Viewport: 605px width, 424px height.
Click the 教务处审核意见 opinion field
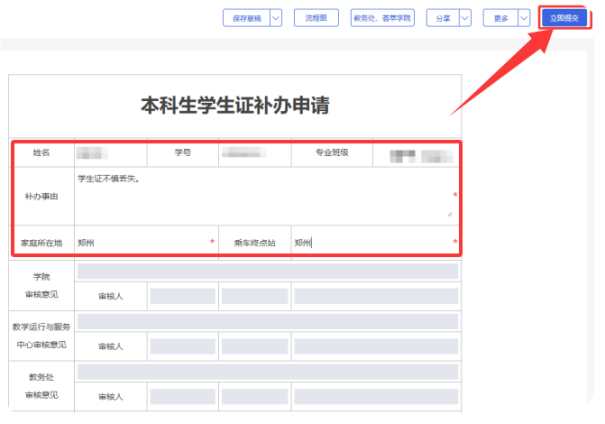pos(267,372)
